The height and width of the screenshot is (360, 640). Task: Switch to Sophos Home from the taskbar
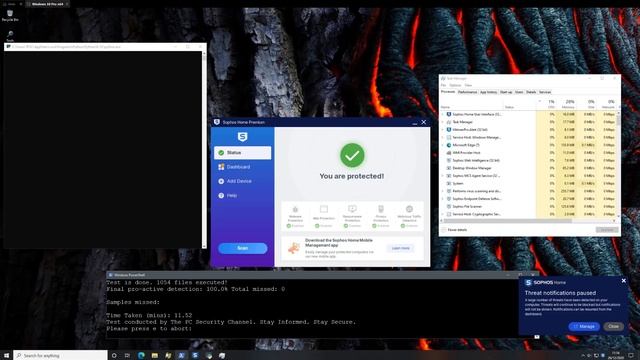pos(195,356)
